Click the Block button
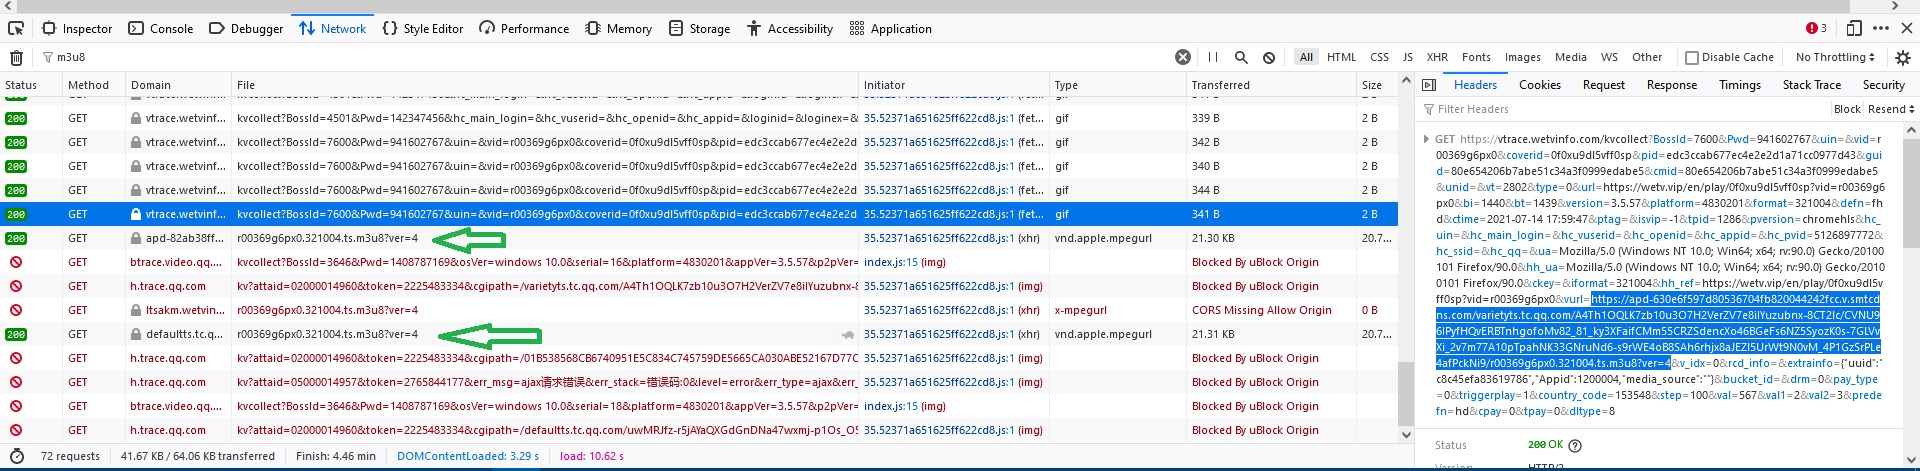 point(1847,109)
